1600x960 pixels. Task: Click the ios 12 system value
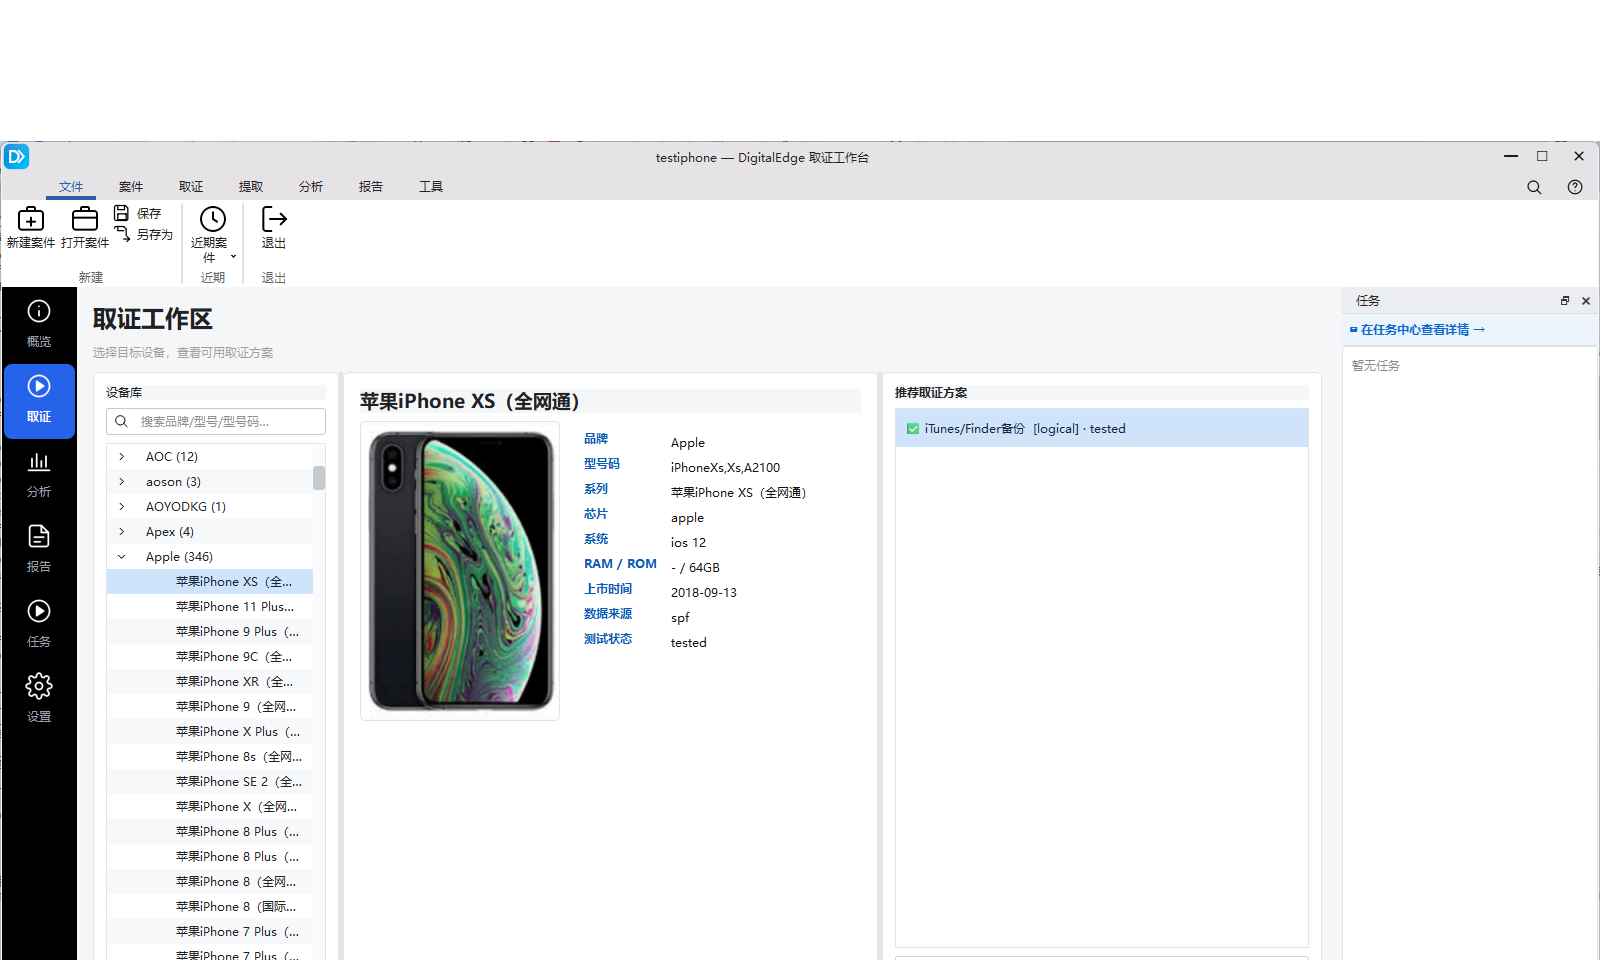click(x=688, y=543)
